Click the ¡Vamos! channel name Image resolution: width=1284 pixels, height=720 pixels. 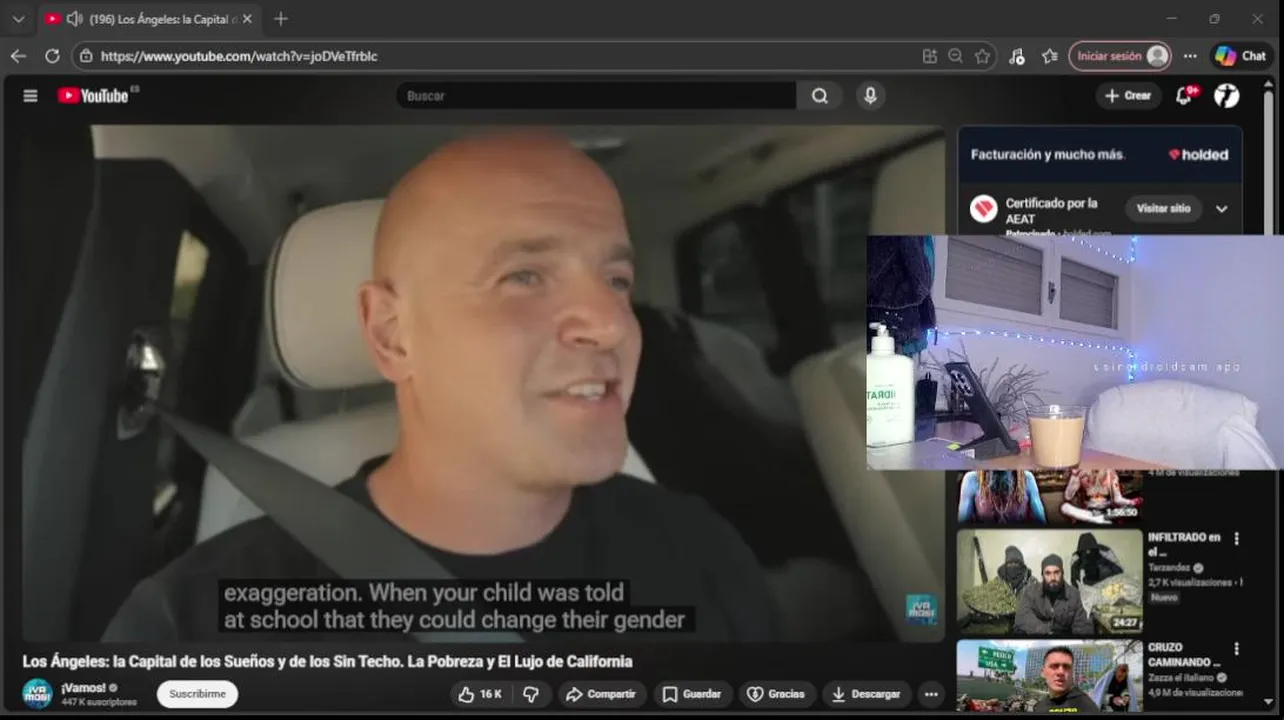(82, 688)
